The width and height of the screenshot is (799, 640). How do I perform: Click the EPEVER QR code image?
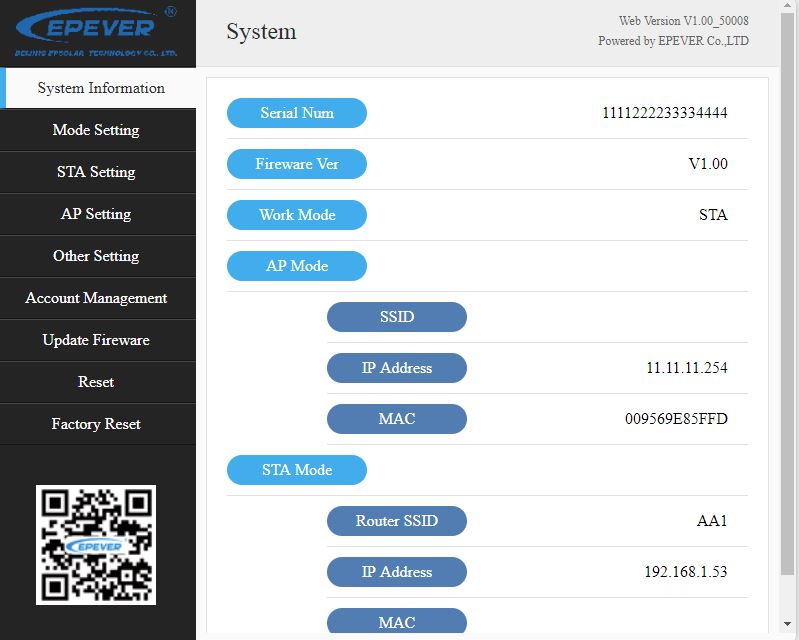click(96, 545)
